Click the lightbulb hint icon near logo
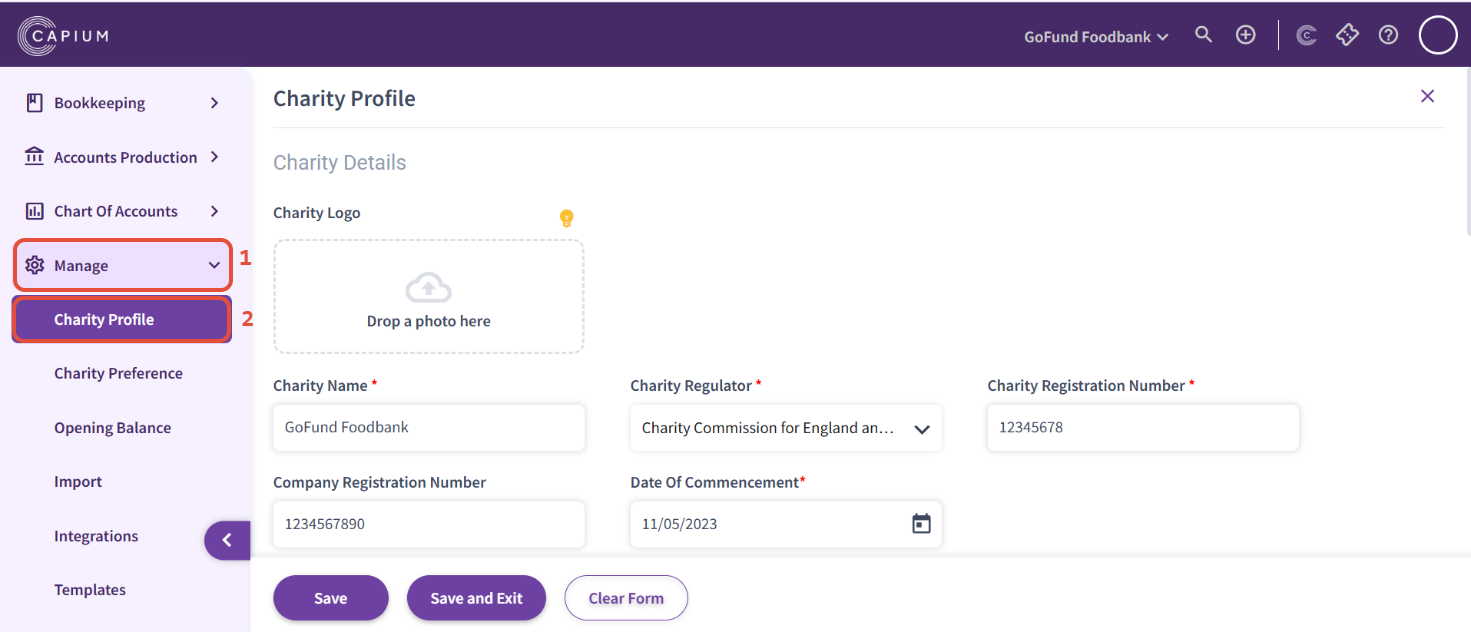1471x632 pixels. pyautogui.click(x=566, y=218)
